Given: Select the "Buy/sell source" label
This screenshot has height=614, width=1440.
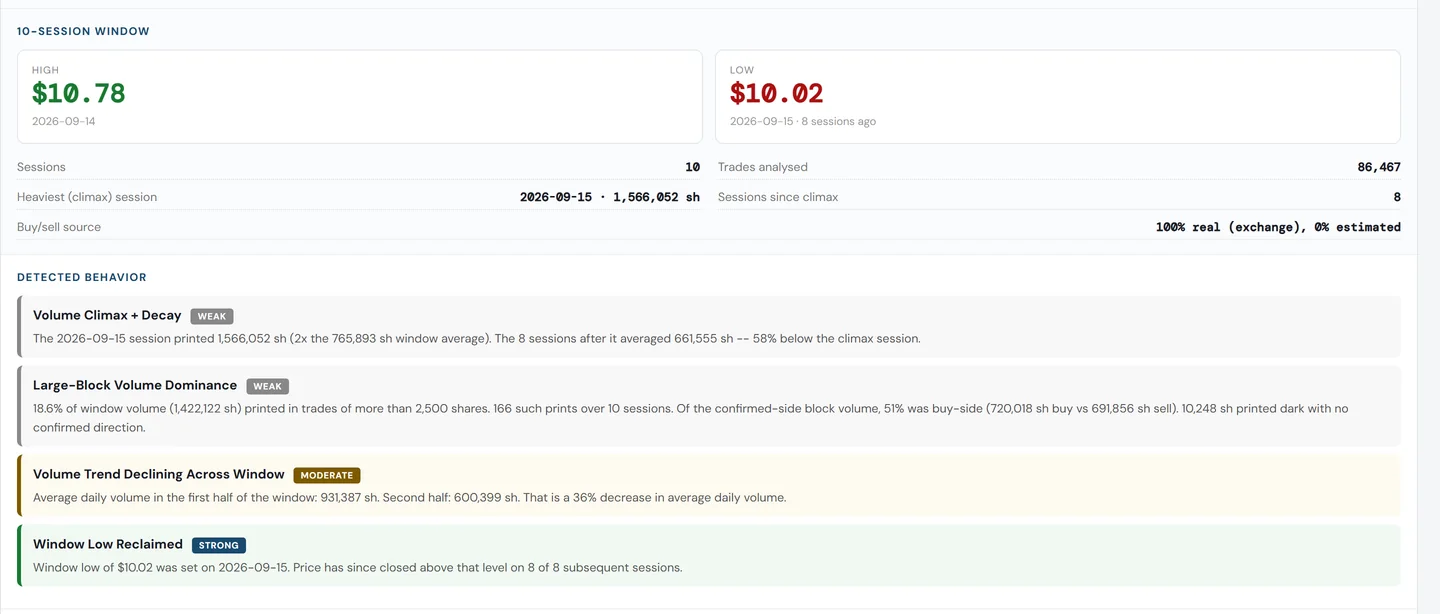Looking at the screenshot, I should pyautogui.click(x=59, y=227).
